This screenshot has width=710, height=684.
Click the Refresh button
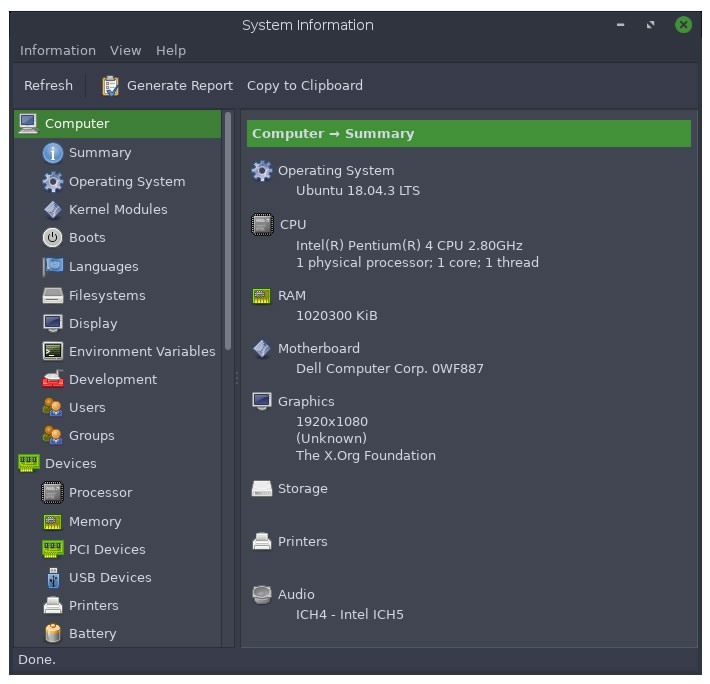[48, 86]
